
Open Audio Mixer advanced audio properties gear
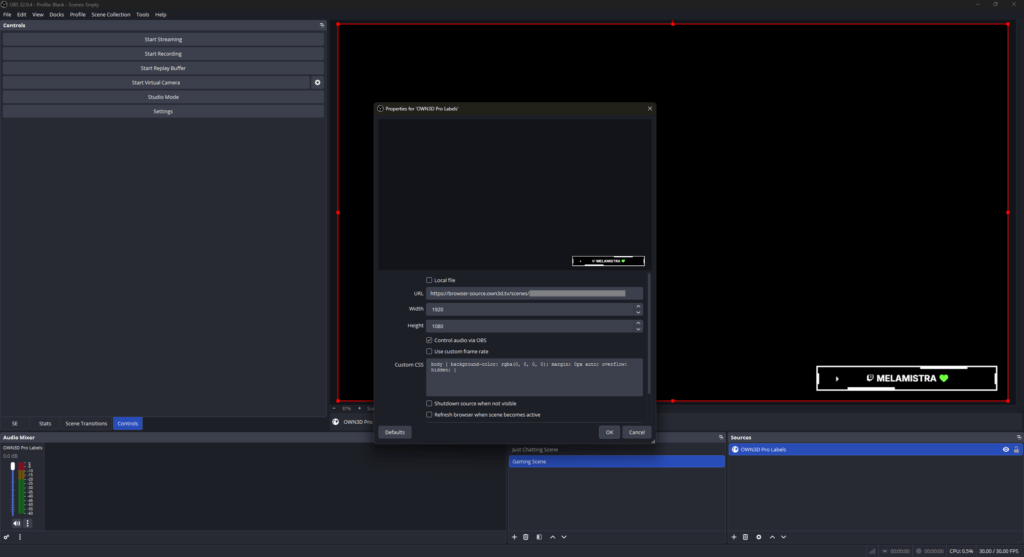[6, 537]
